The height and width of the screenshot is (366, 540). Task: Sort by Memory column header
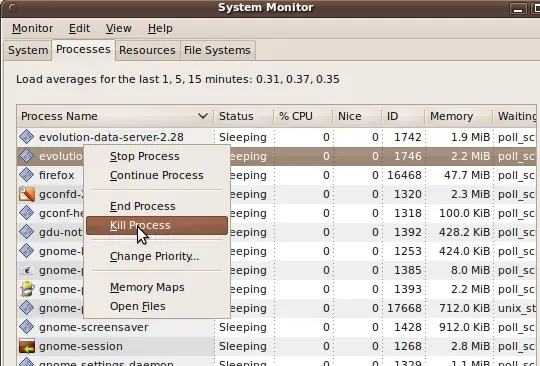click(458, 116)
